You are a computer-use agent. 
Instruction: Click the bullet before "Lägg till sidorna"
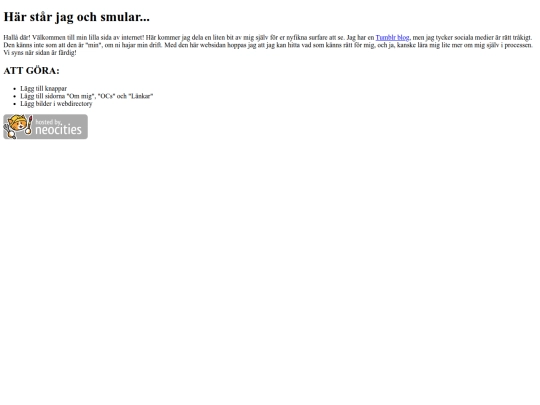click(x=14, y=96)
